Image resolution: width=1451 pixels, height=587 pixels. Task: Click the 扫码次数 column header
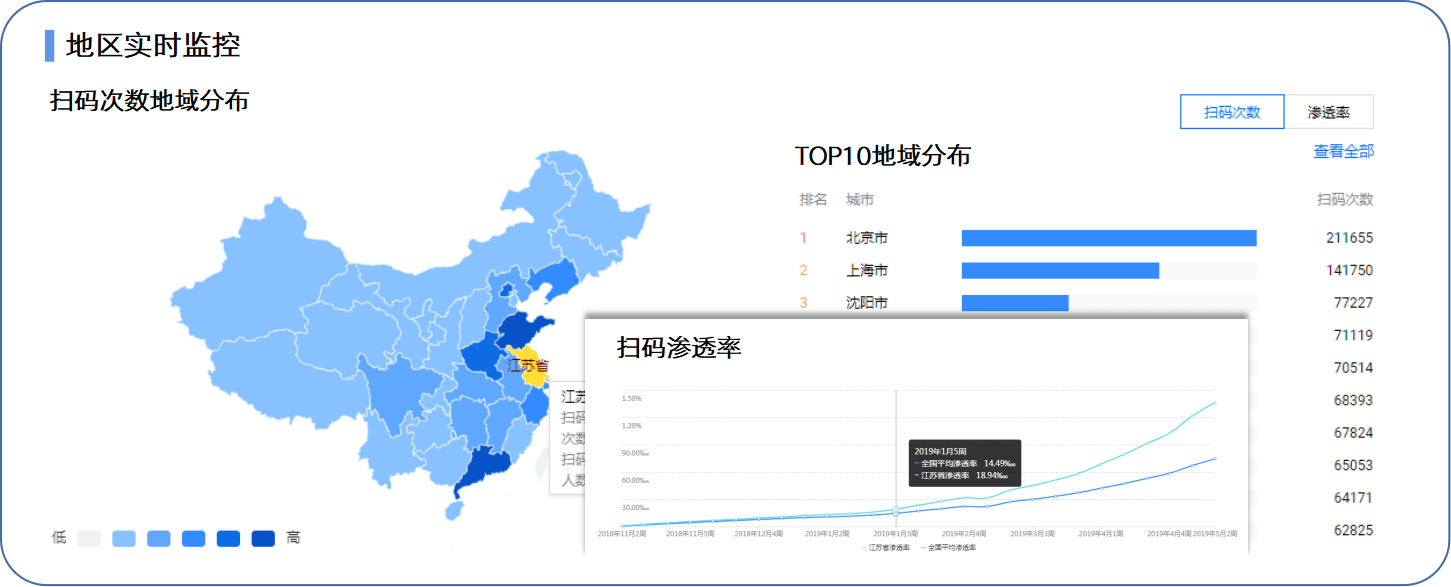coord(1344,200)
